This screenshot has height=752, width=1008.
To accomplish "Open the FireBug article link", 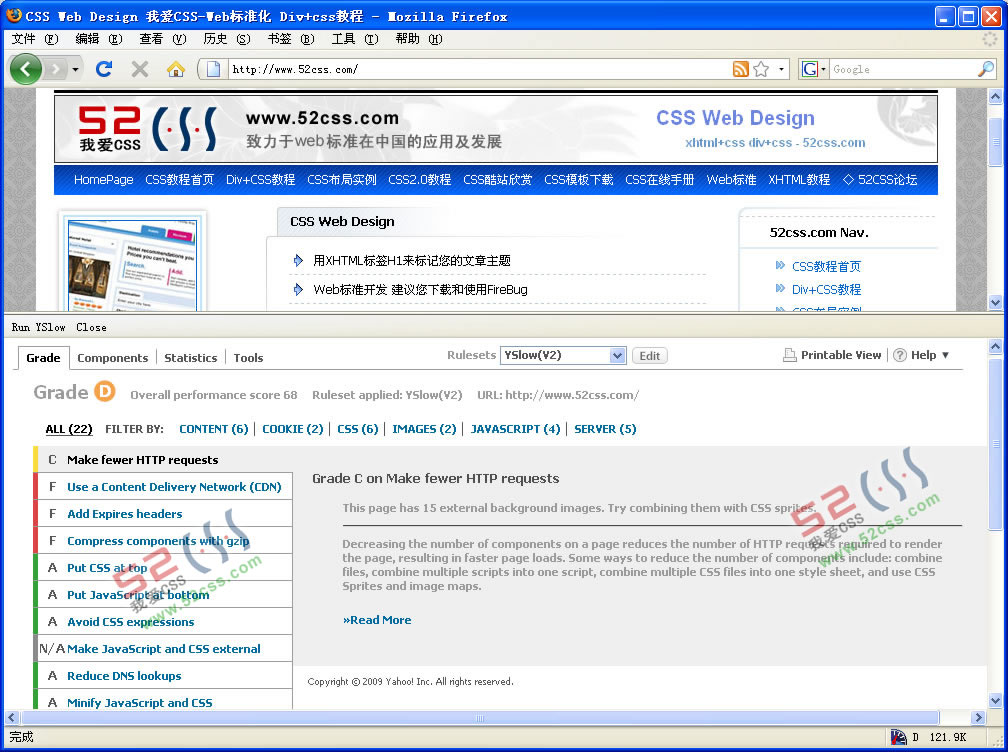I will tap(420, 289).
